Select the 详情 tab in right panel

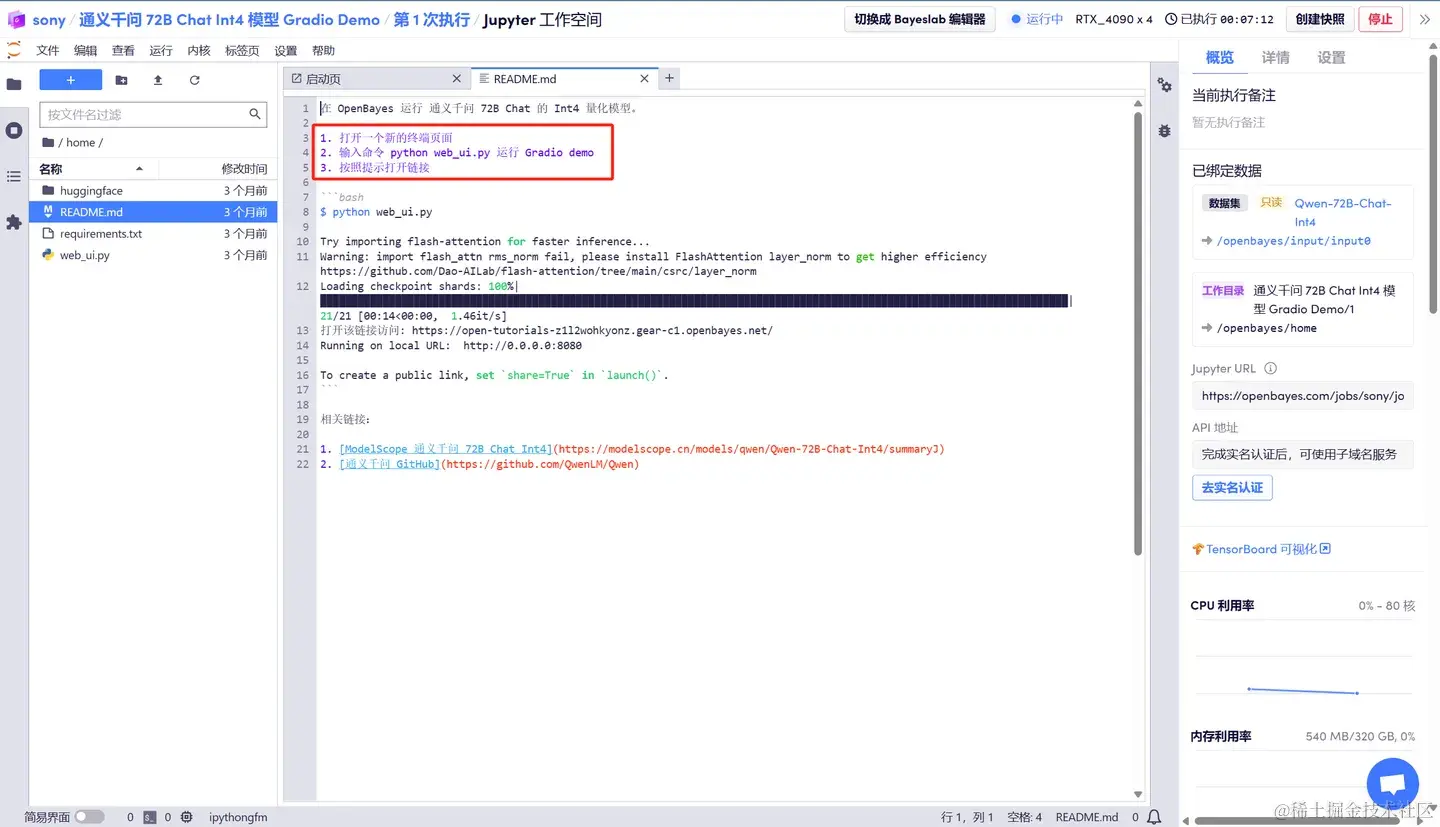pyautogui.click(x=1275, y=58)
